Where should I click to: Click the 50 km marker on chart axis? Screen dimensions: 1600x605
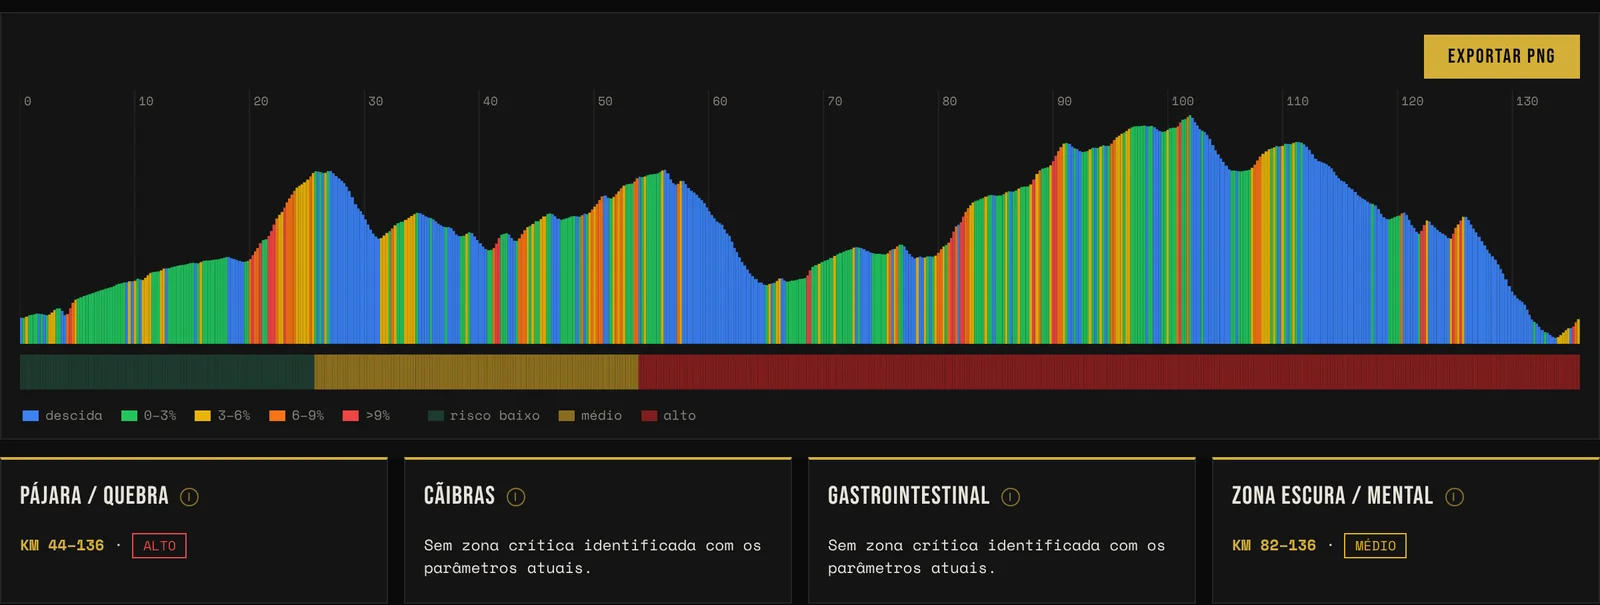pyautogui.click(x=605, y=101)
